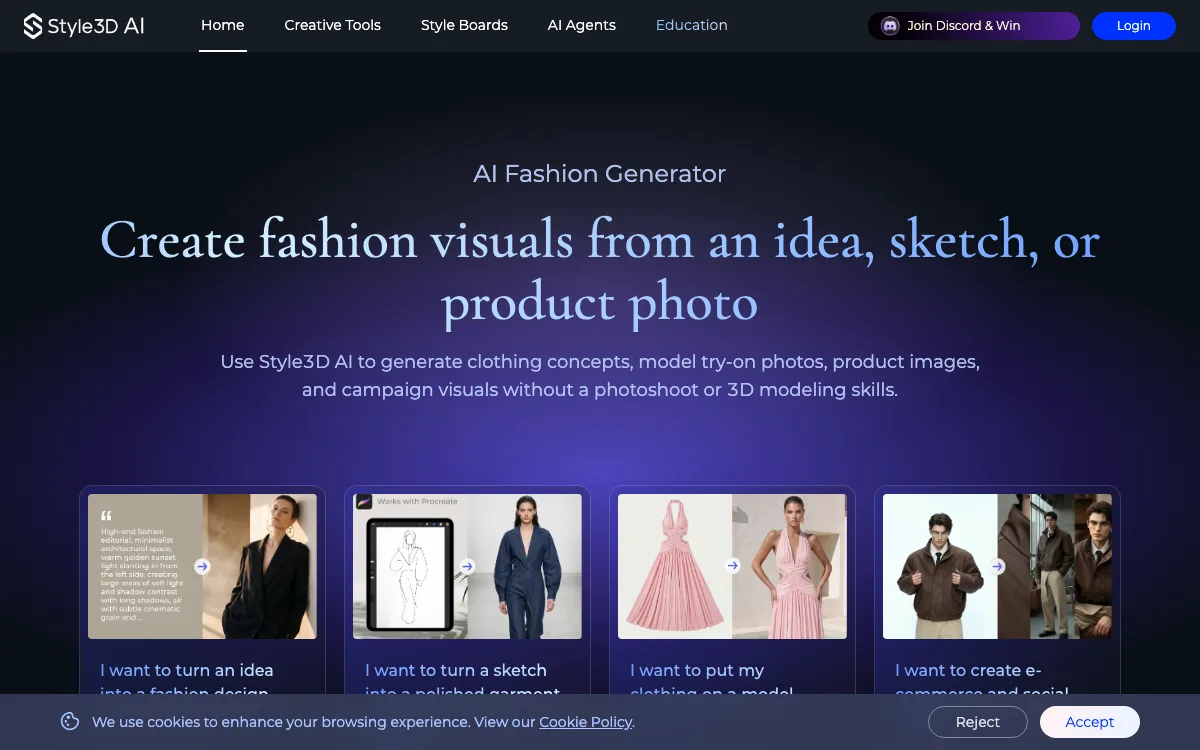Viewport: 1200px width, 750px height.
Task: Open the Home nav tab
Action: tap(222, 25)
